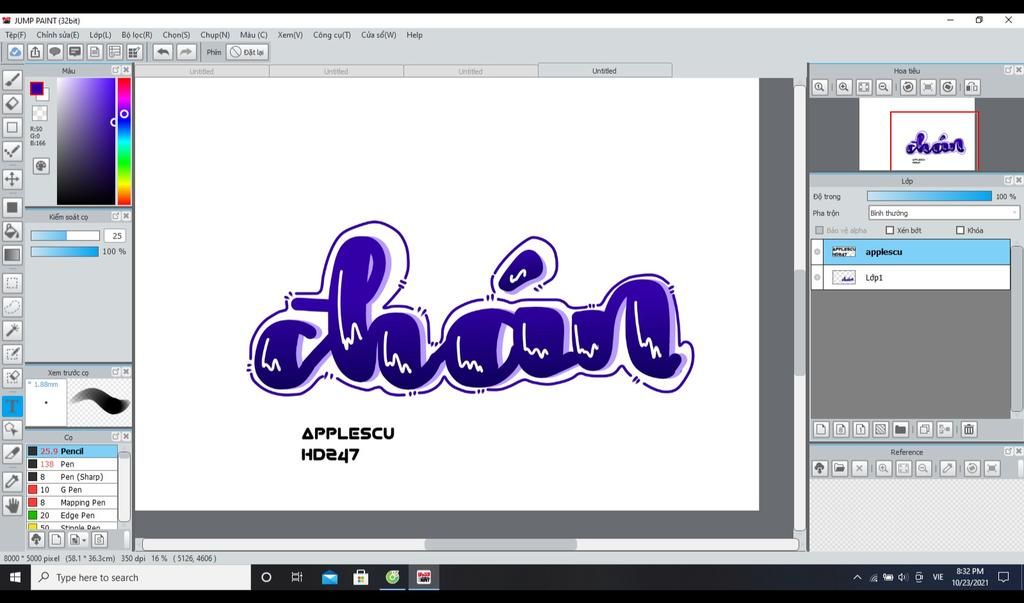
Task: Select the Mapping Pen brush
Action: coord(72,502)
